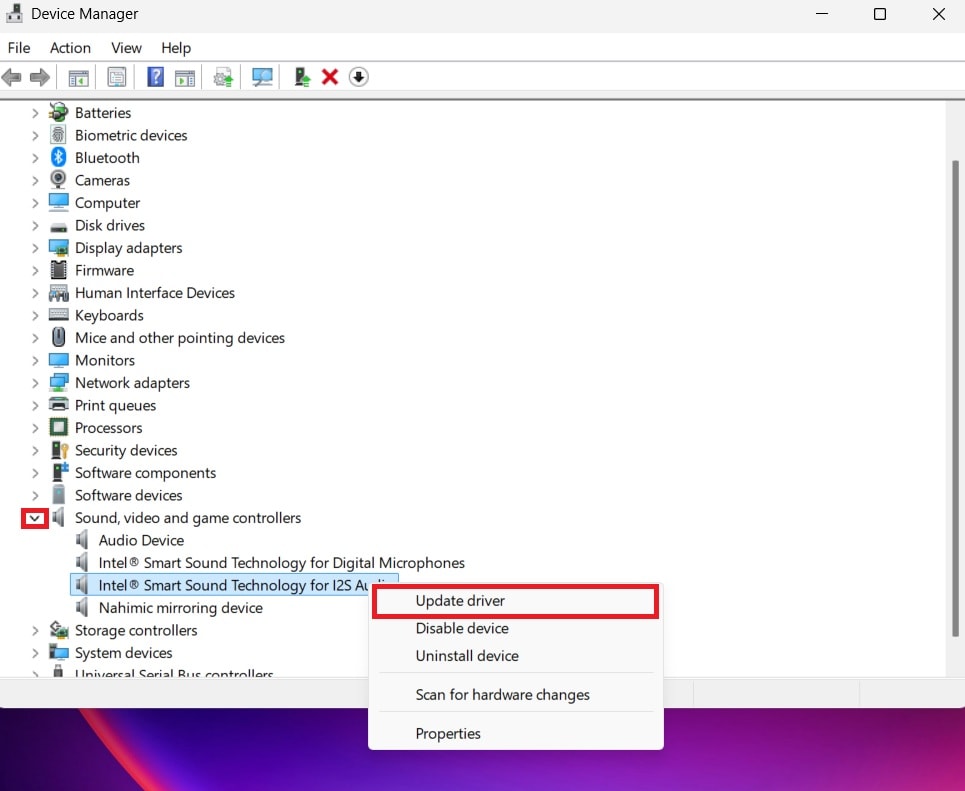
Task: Select the Security devices label
Action: (126, 450)
